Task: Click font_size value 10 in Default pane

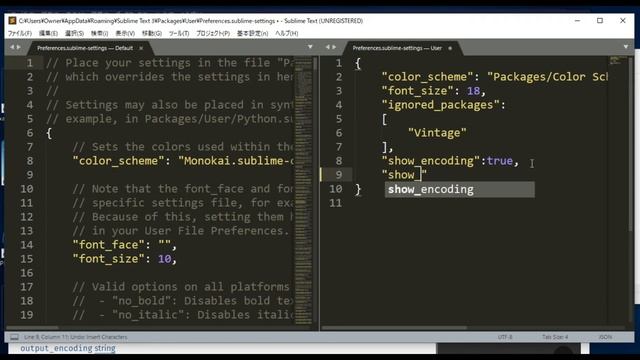Action: click(x=164, y=259)
